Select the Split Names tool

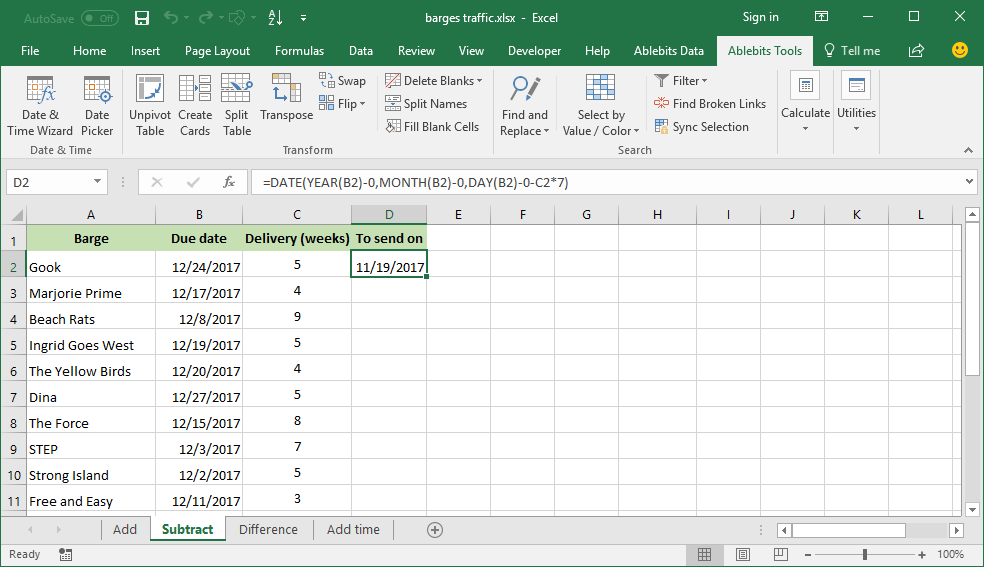426,103
